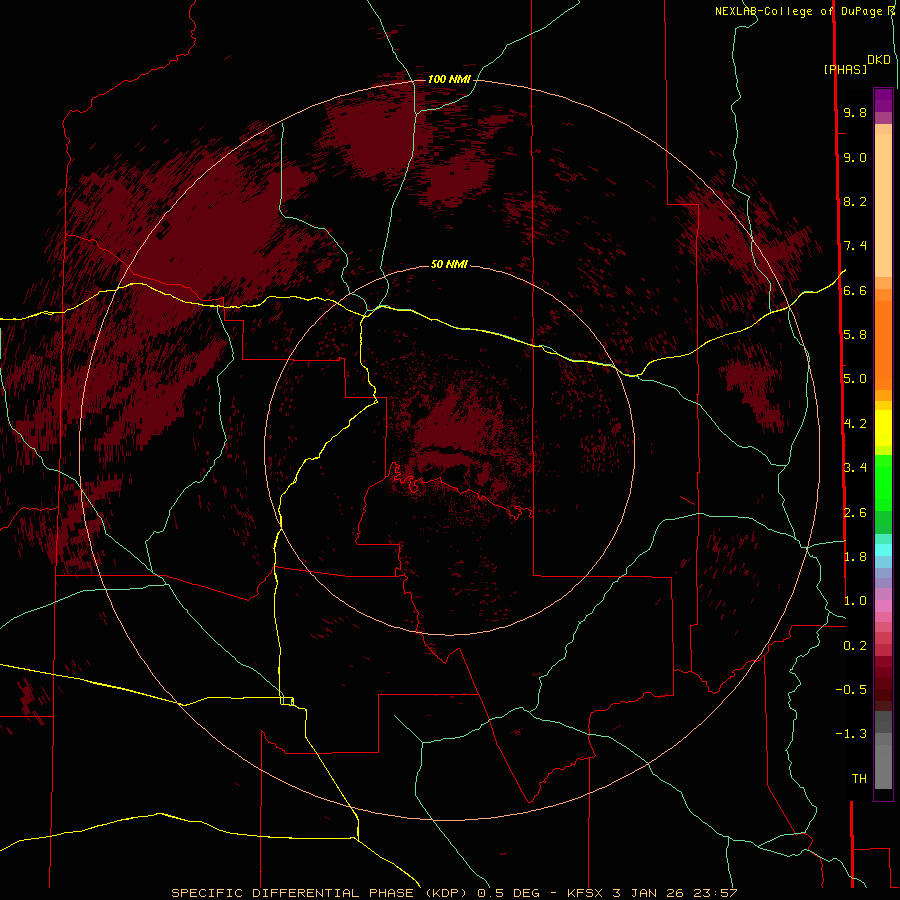The width and height of the screenshot is (900, 900).
Task: Click the 3.4 scale value
Action: click(x=855, y=468)
